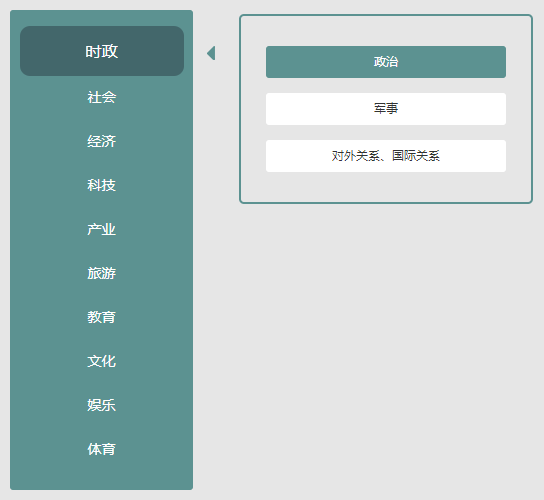
Task: Switch to the 经济 category
Action: pos(102,141)
